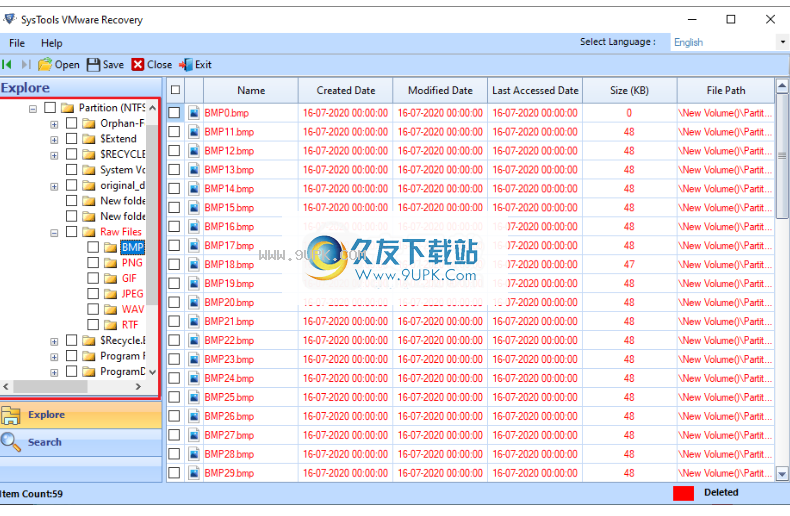Viewport: 790px width, 516px height.
Task: Select the BMP folder label in tree
Action: (133, 247)
